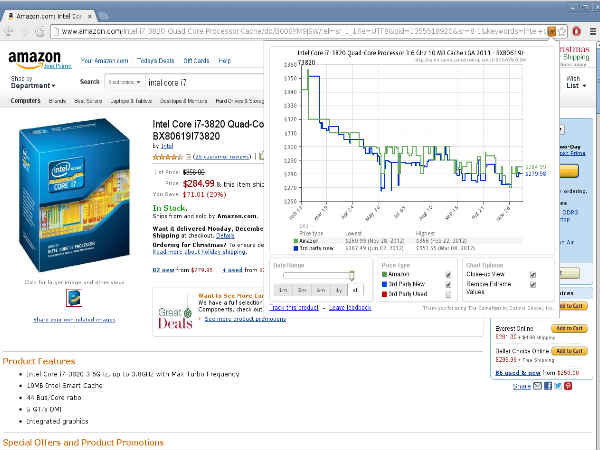Viewport: 600px width, 450px height.
Task: Open Best Sellers in sub-navigation
Action: click(x=88, y=101)
